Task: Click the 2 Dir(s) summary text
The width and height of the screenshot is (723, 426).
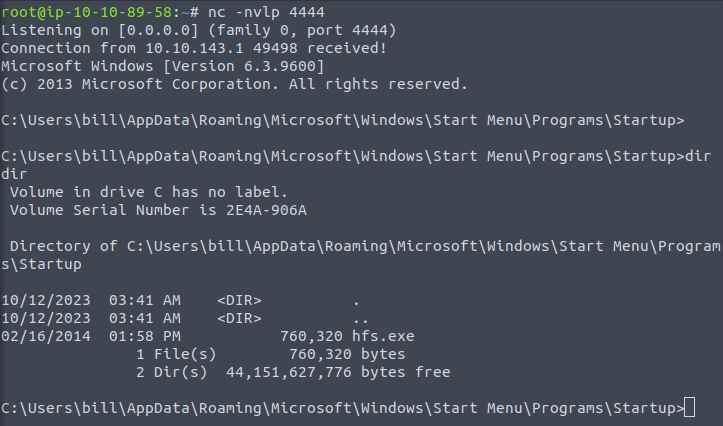Action: [x=171, y=372]
